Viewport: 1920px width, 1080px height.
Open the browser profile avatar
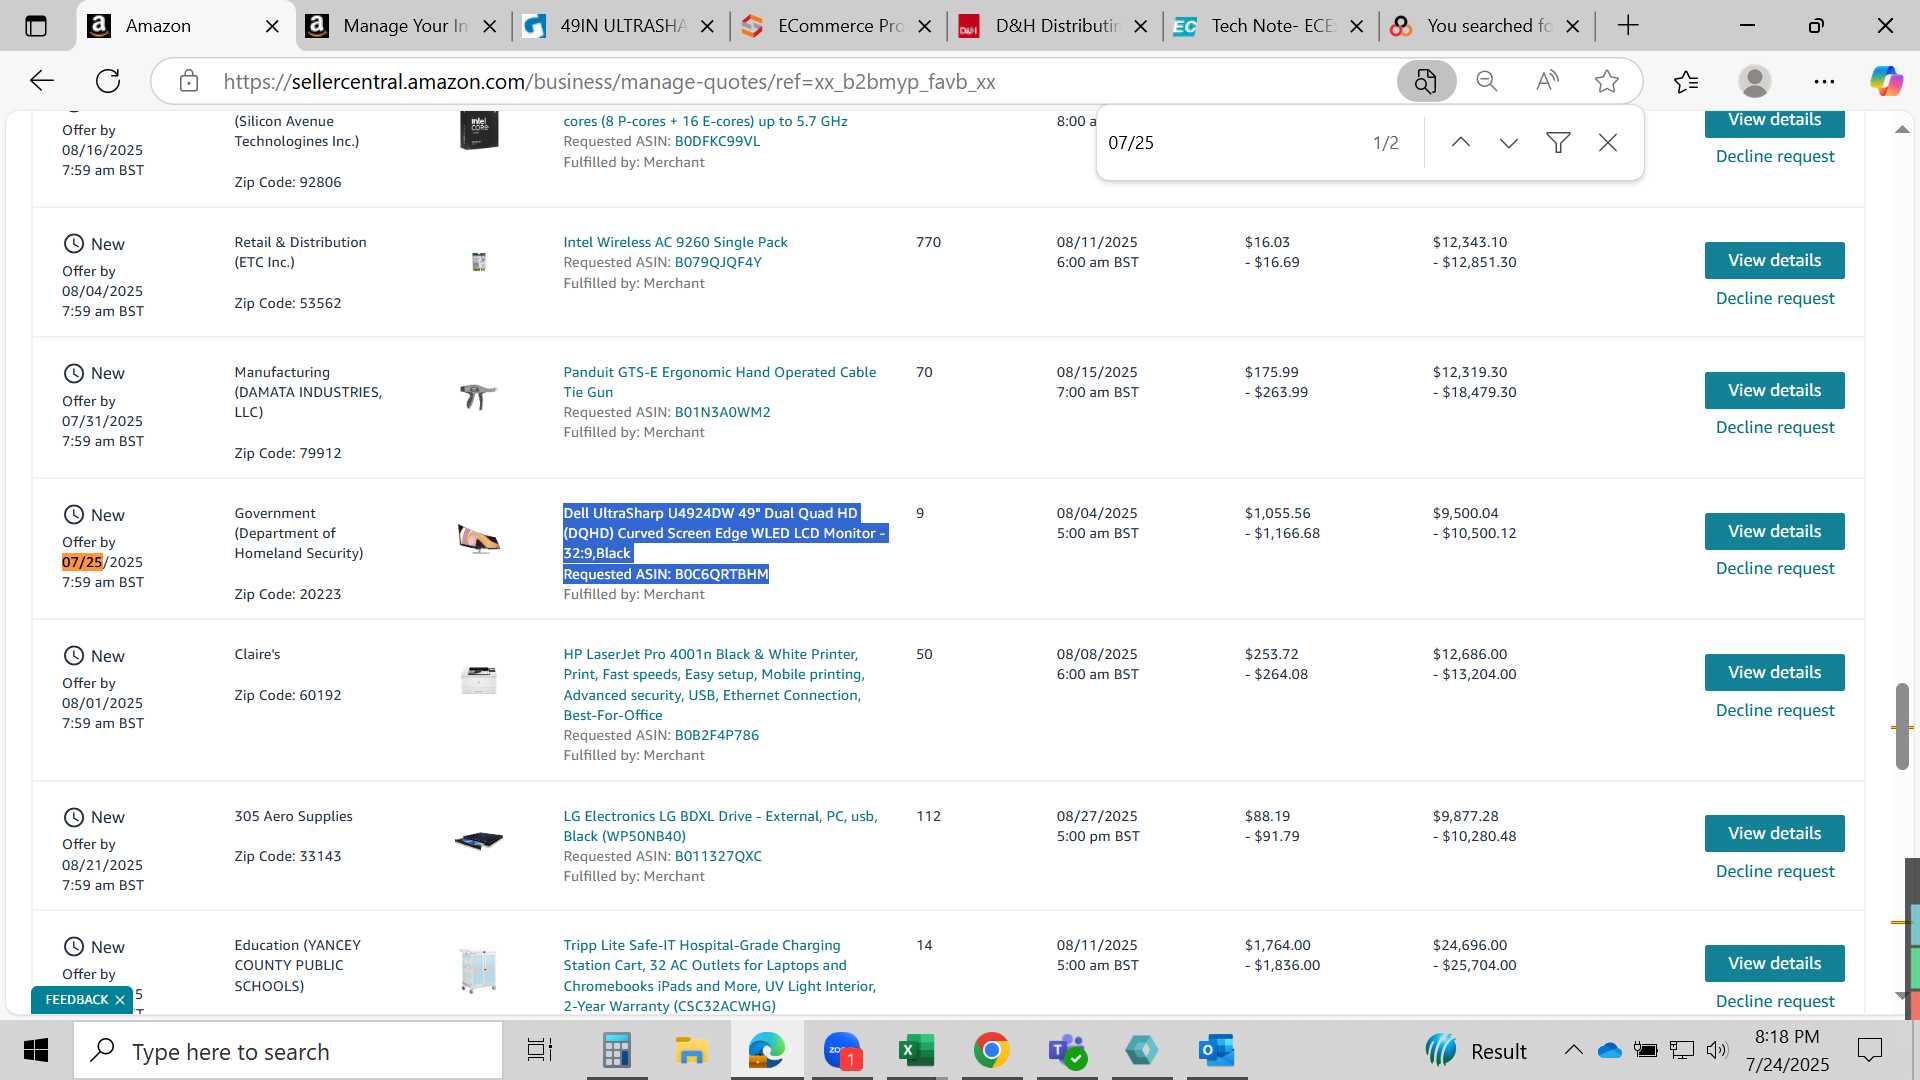pyautogui.click(x=1755, y=81)
